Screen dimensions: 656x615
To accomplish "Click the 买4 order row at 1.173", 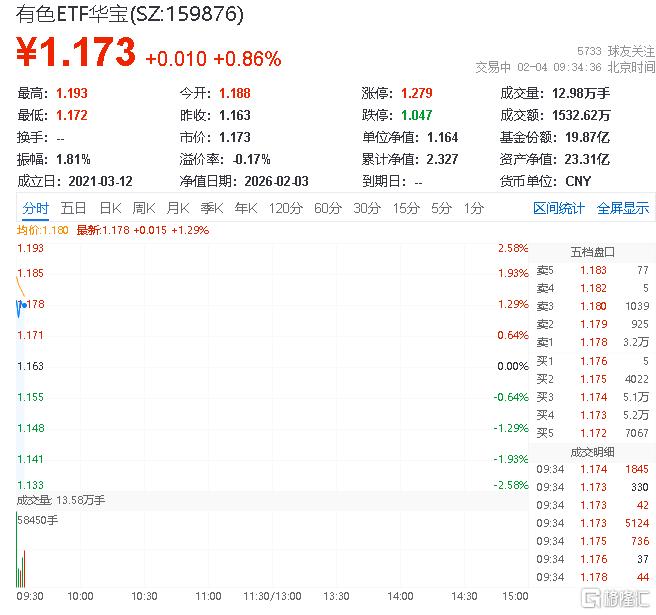I will tap(592, 415).
